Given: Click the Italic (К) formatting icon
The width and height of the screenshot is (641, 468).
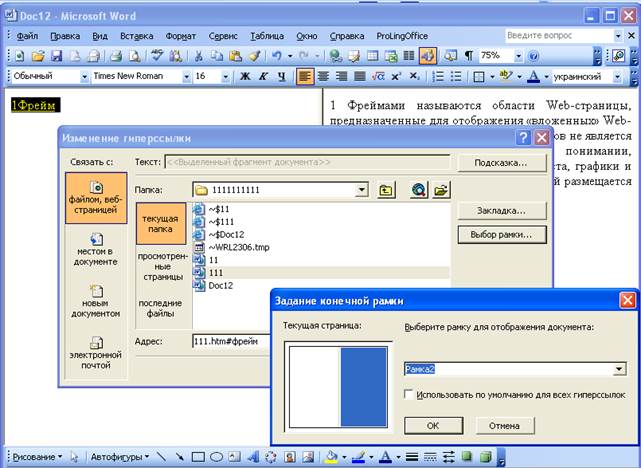Looking at the screenshot, I should point(263,76).
